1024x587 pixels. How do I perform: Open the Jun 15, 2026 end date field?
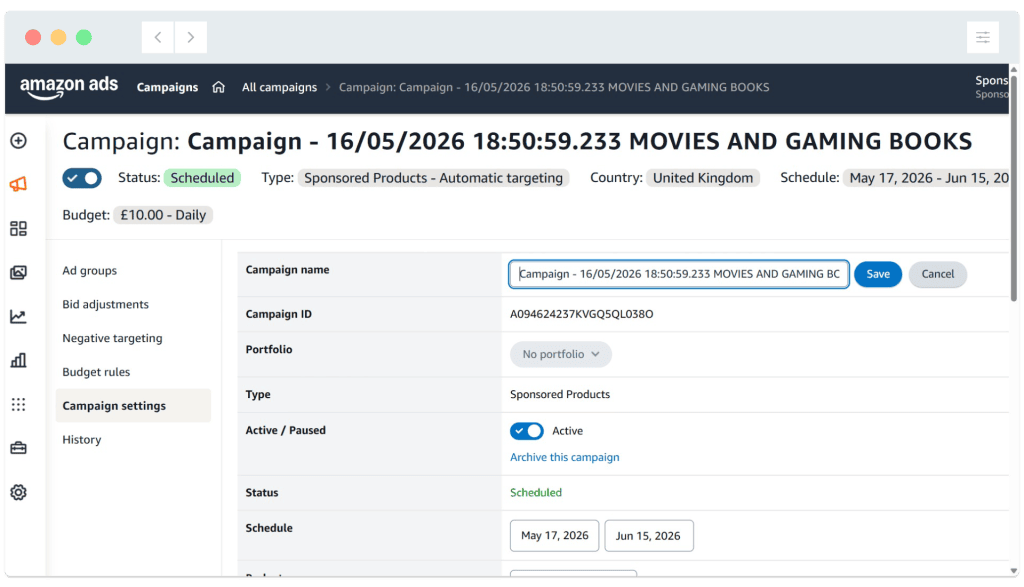pyautogui.click(x=648, y=535)
